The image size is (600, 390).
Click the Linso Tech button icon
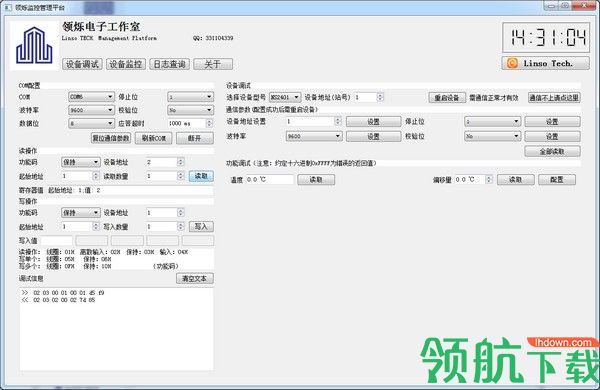[512, 63]
